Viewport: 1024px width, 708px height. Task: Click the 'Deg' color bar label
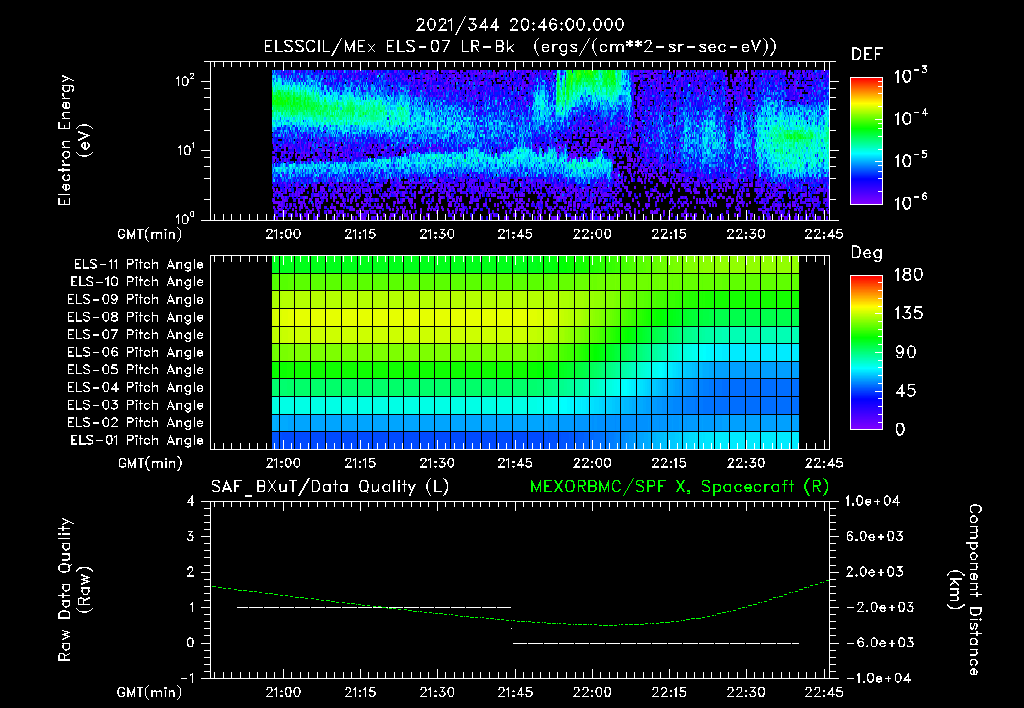click(x=867, y=253)
